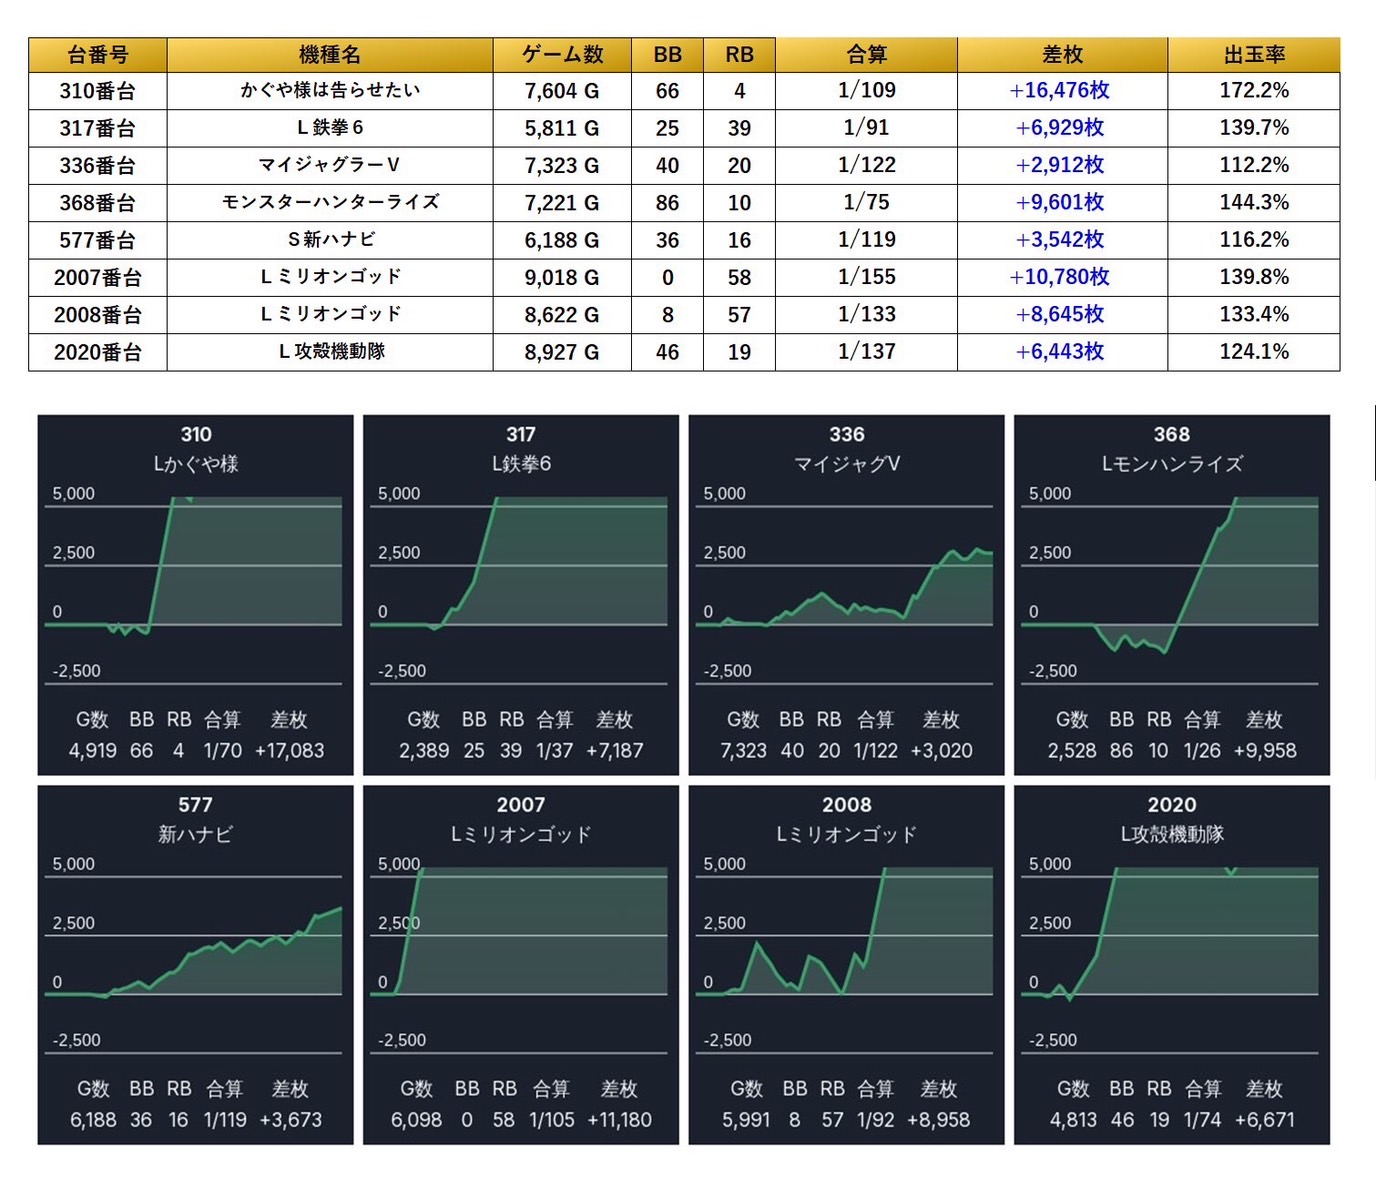Click the 1/133 combined probability
This screenshot has height=1190, width=1376.
[866, 314]
